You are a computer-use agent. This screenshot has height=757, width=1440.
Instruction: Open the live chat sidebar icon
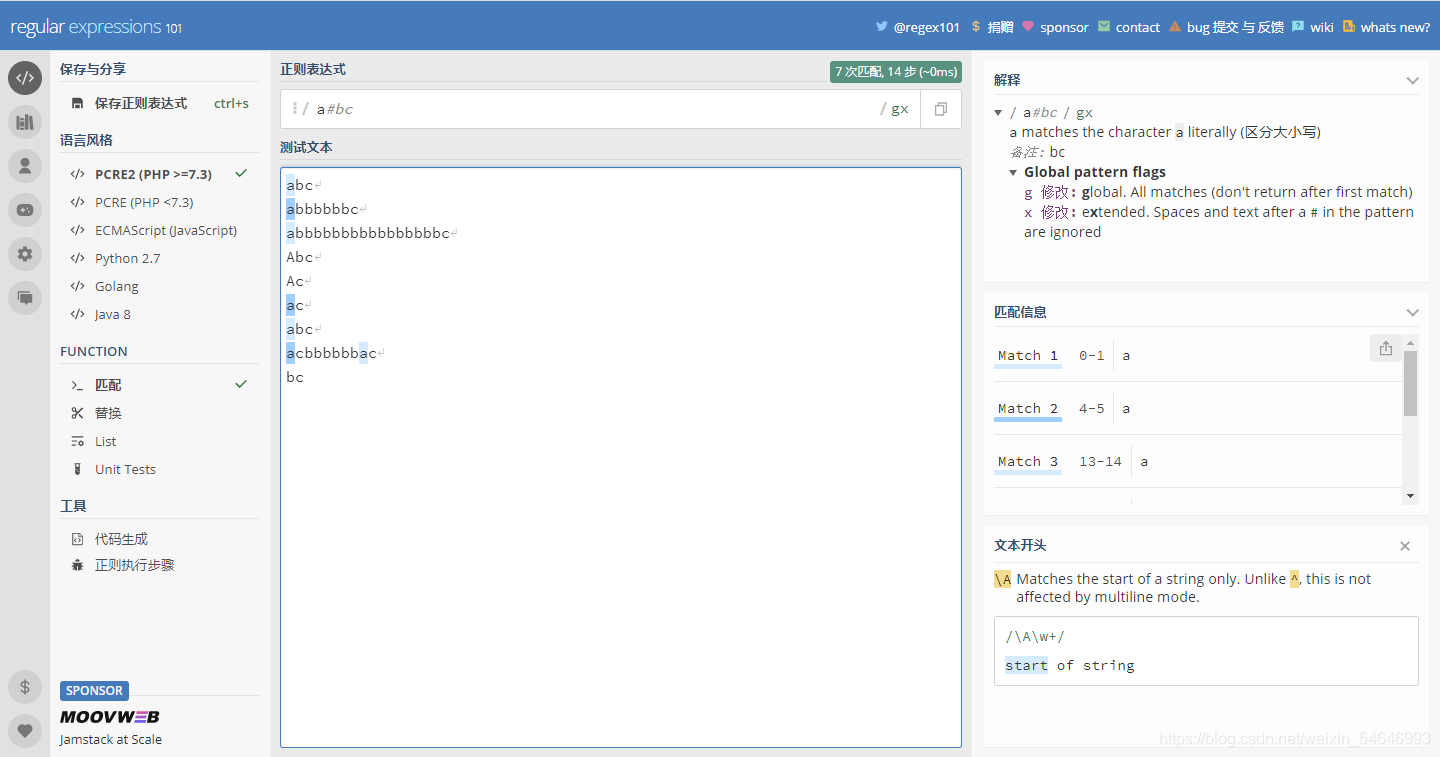(x=25, y=298)
